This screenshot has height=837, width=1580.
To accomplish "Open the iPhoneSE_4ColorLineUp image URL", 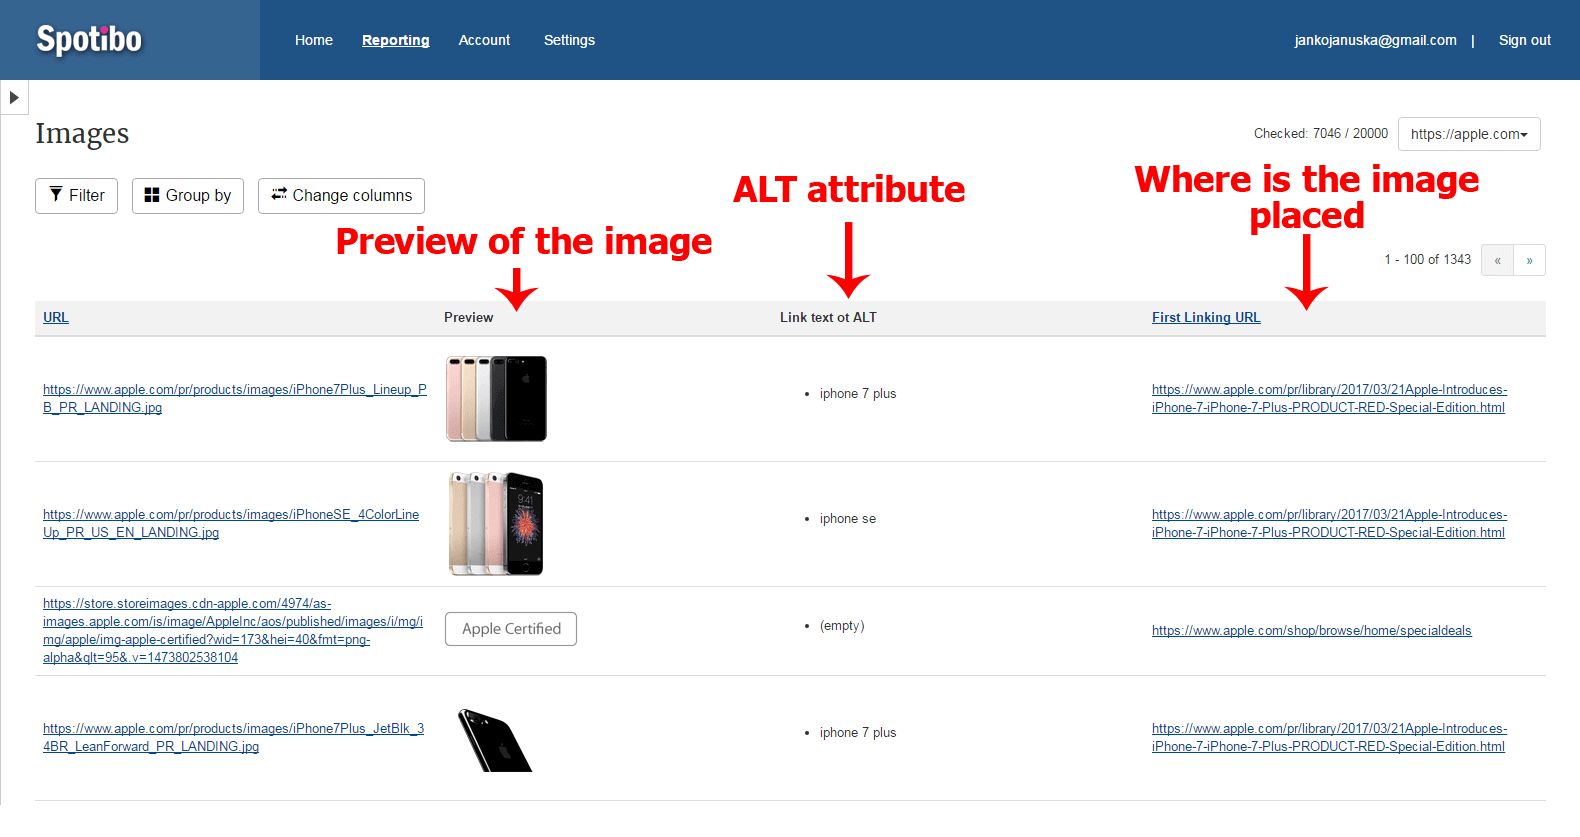I will pos(231,523).
